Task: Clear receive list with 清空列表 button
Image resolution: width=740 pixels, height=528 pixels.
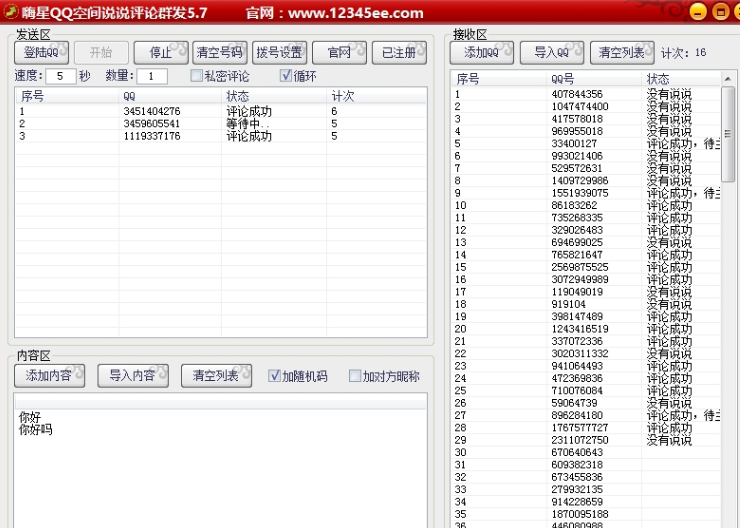Action: 622,52
